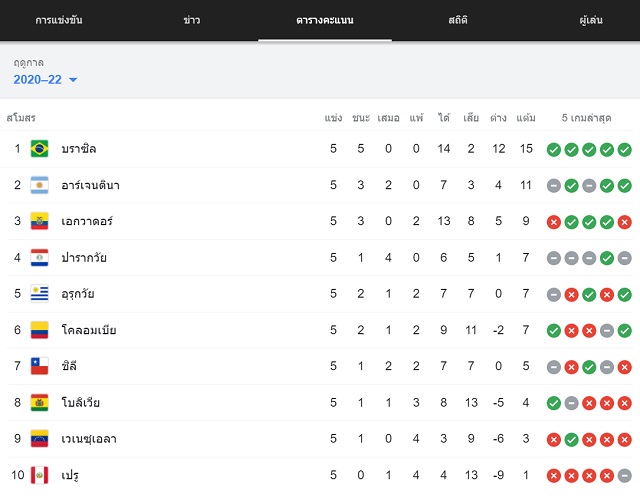The width and height of the screenshot is (640, 504).
Task: Click the Peru flag icon
Action: pyautogui.click(x=40, y=475)
